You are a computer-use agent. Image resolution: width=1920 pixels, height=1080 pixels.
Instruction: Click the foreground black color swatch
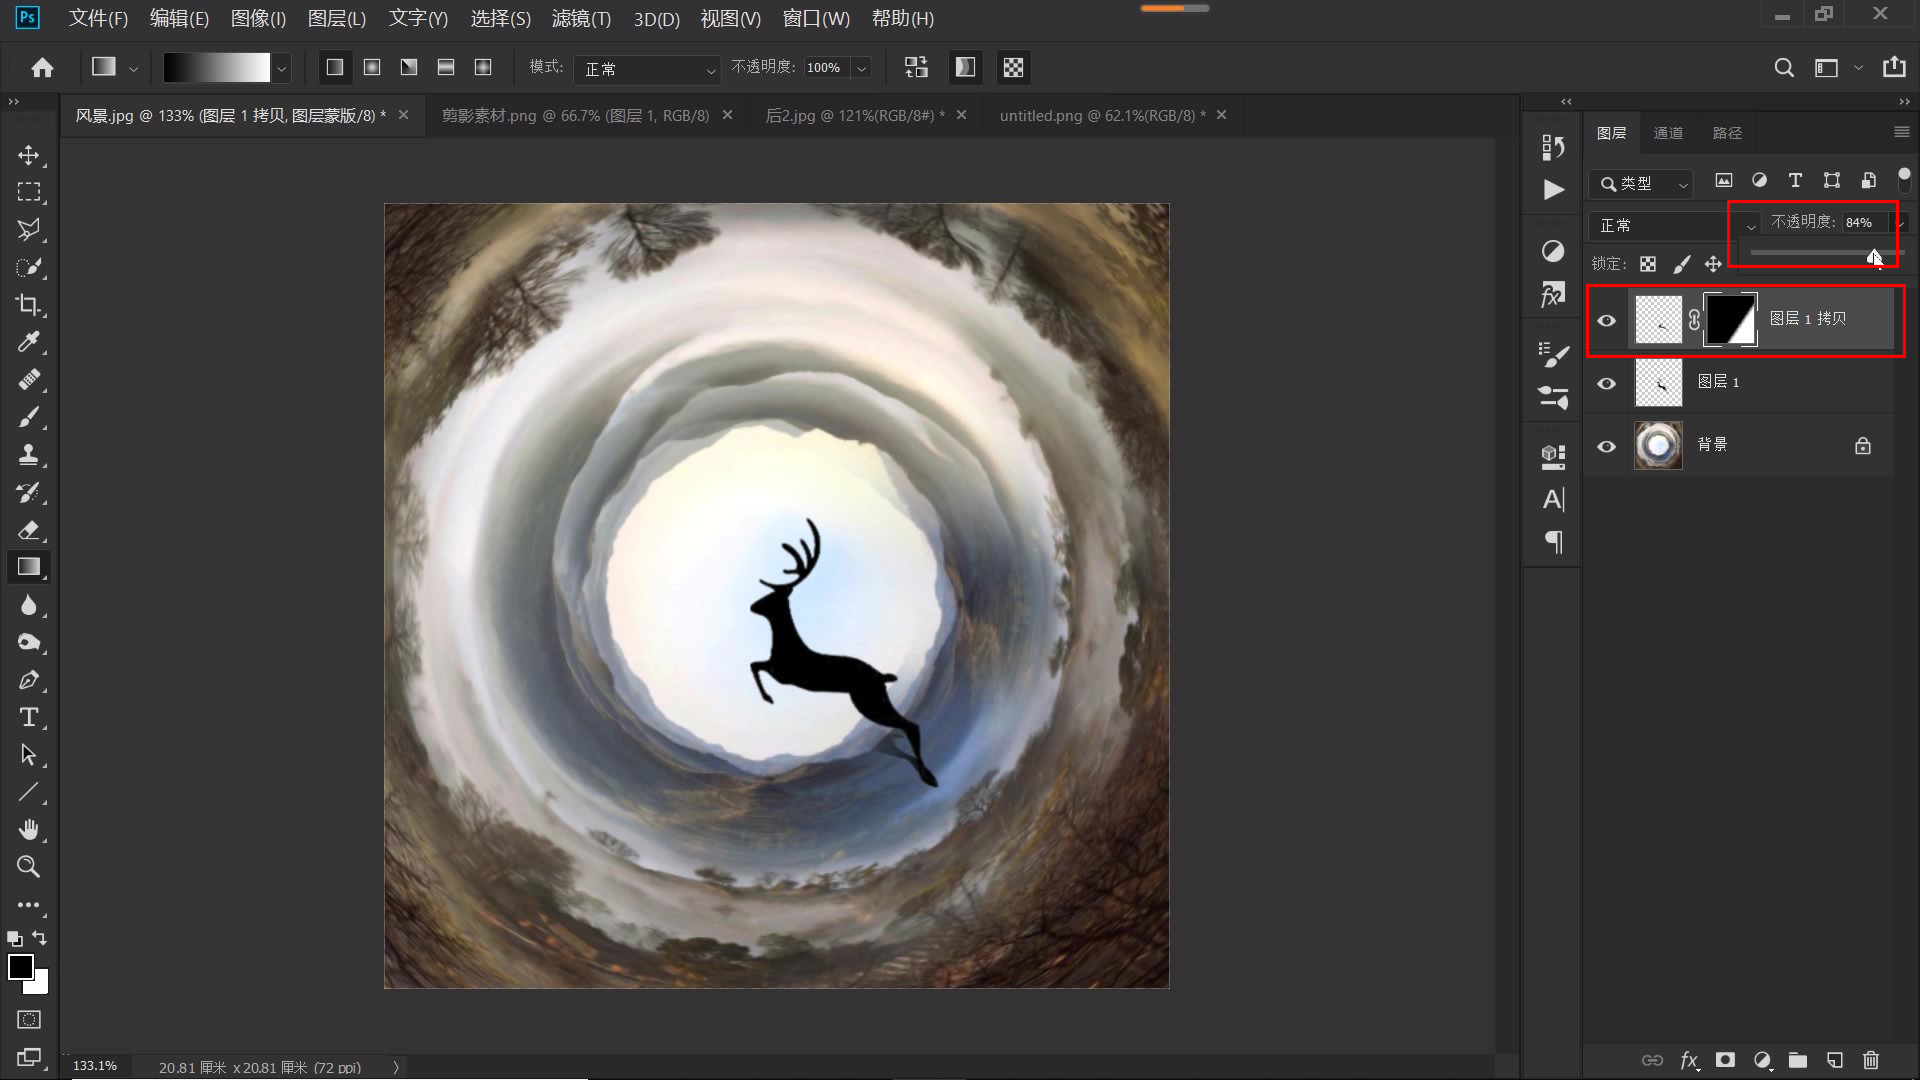pyautogui.click(x=20, y=966)
